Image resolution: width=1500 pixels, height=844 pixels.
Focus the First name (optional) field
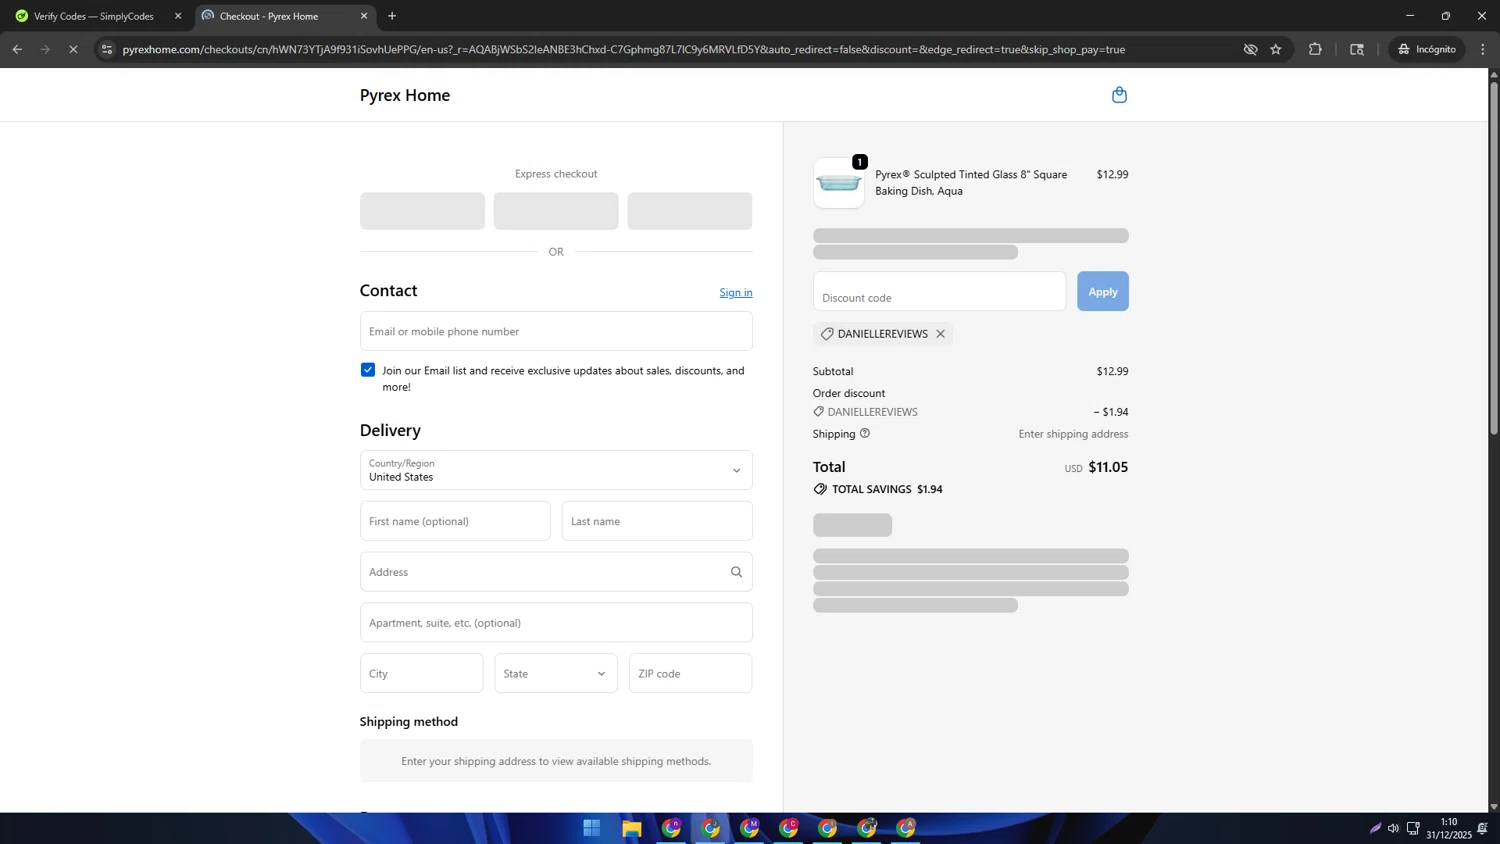pos(455,521)
